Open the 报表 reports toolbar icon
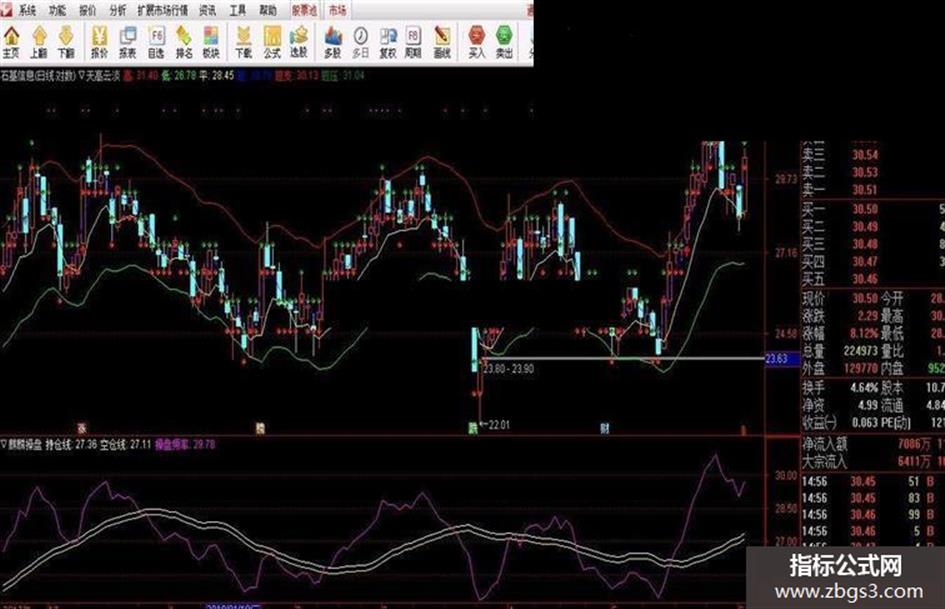This screenshot has height=609, width=945. pyautogui.click(x=128, y=42)
